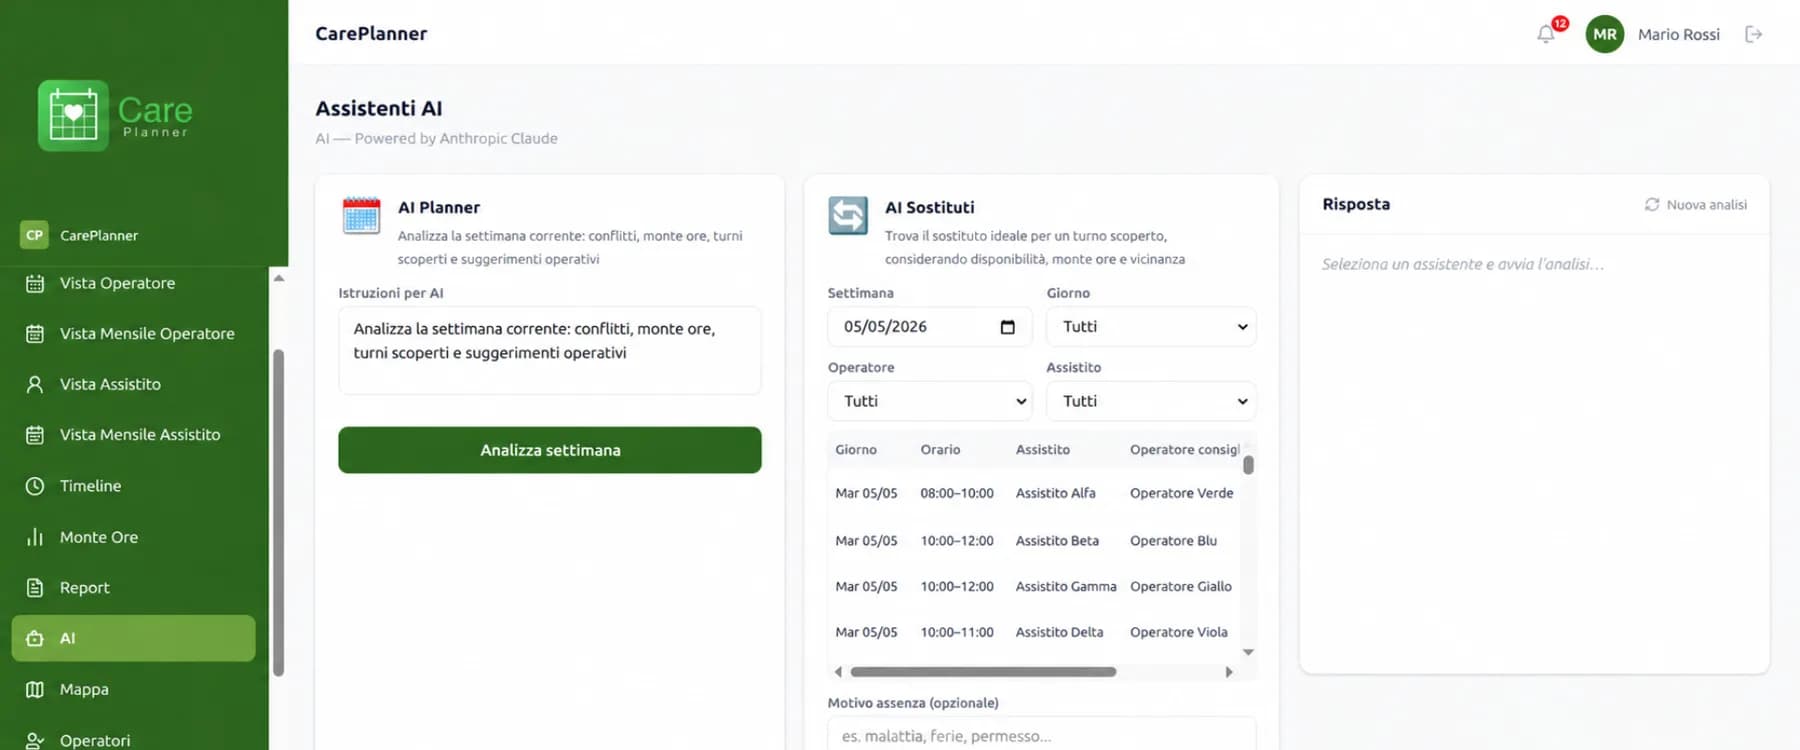Click the AI Sostituti swap icon
This screenshot has width=1800, height=750.
848,215
